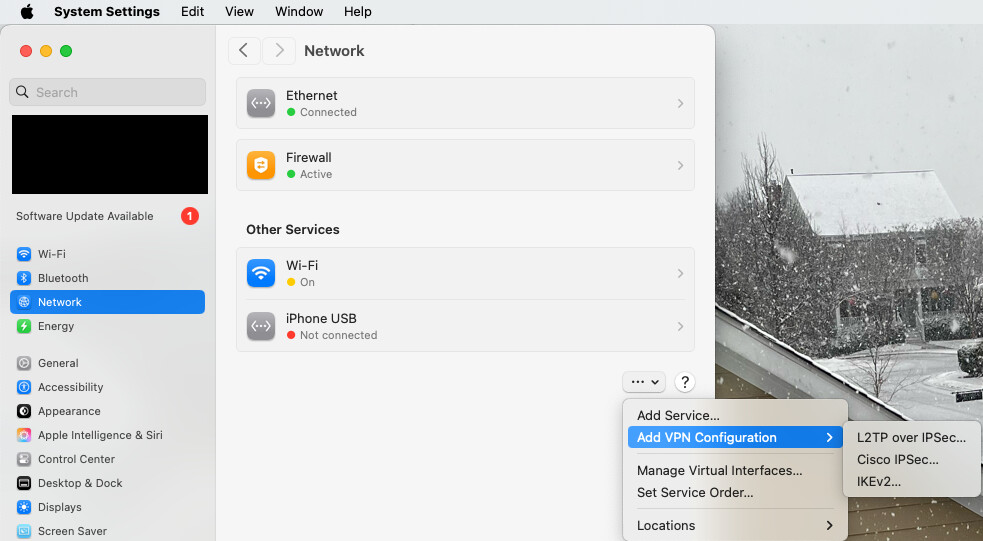
Task: Click the Network page title
Action: coord(334,51)
